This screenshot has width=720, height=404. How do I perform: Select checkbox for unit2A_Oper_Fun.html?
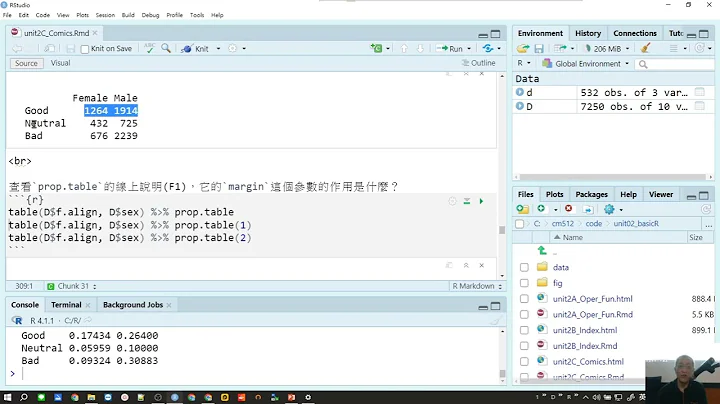[x=524, y=298]
